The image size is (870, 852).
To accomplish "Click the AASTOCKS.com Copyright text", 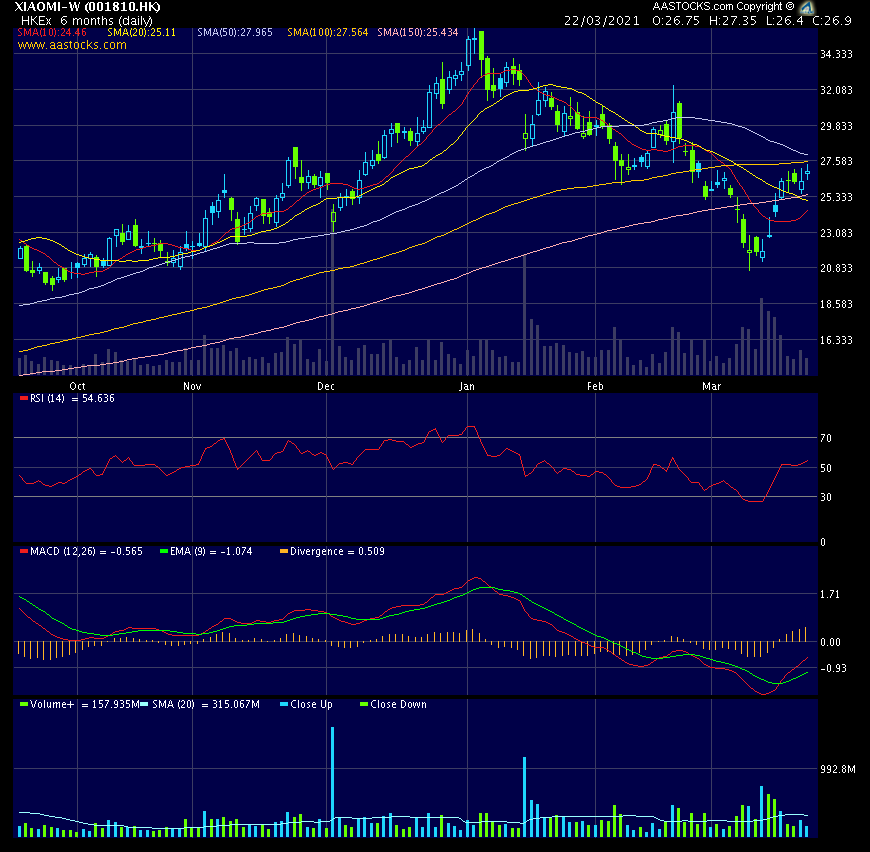I will pyautogui.click(x=724, y=7).
